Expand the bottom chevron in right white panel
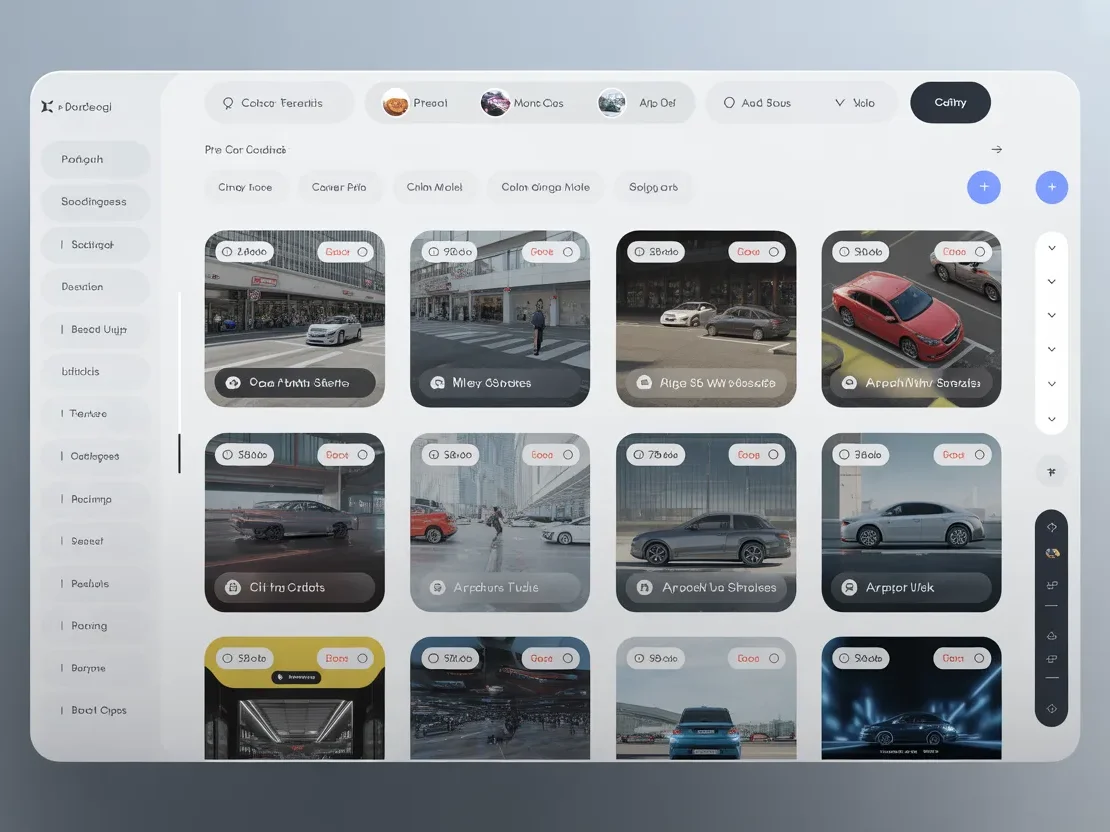Image resolution: width=1110 pixels, height=832 pixels. click(1051, 419)
